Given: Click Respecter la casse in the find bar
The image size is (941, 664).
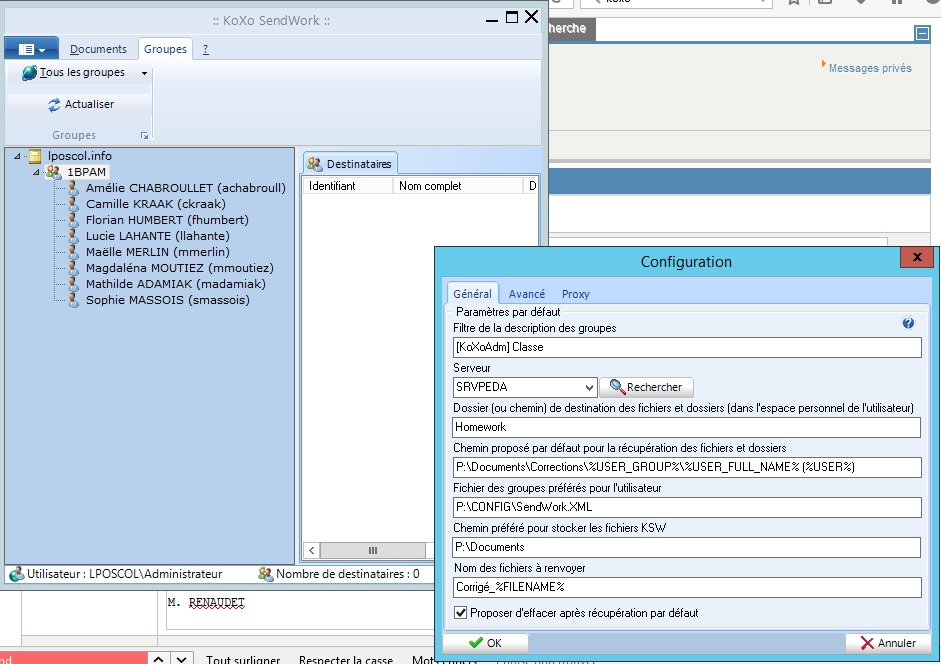Looking at the screenshot, I should coord(346,659).
